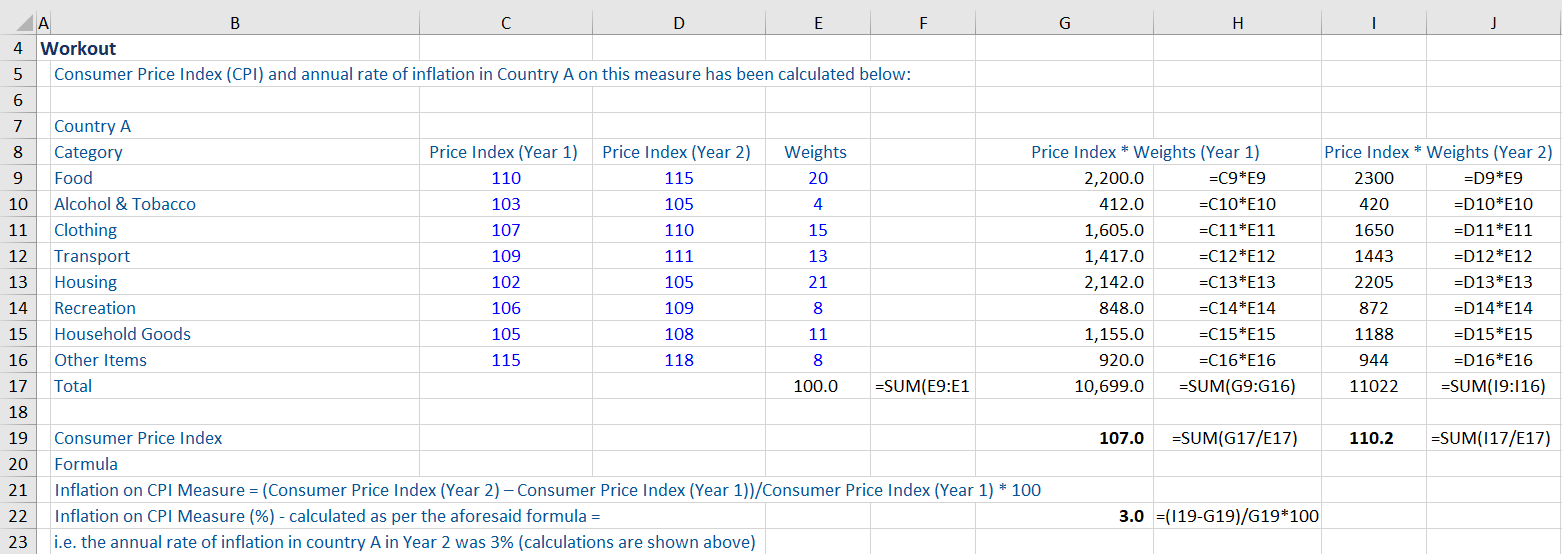Click the Year 1 total 10,699.0 cell

click(1108, 386)
